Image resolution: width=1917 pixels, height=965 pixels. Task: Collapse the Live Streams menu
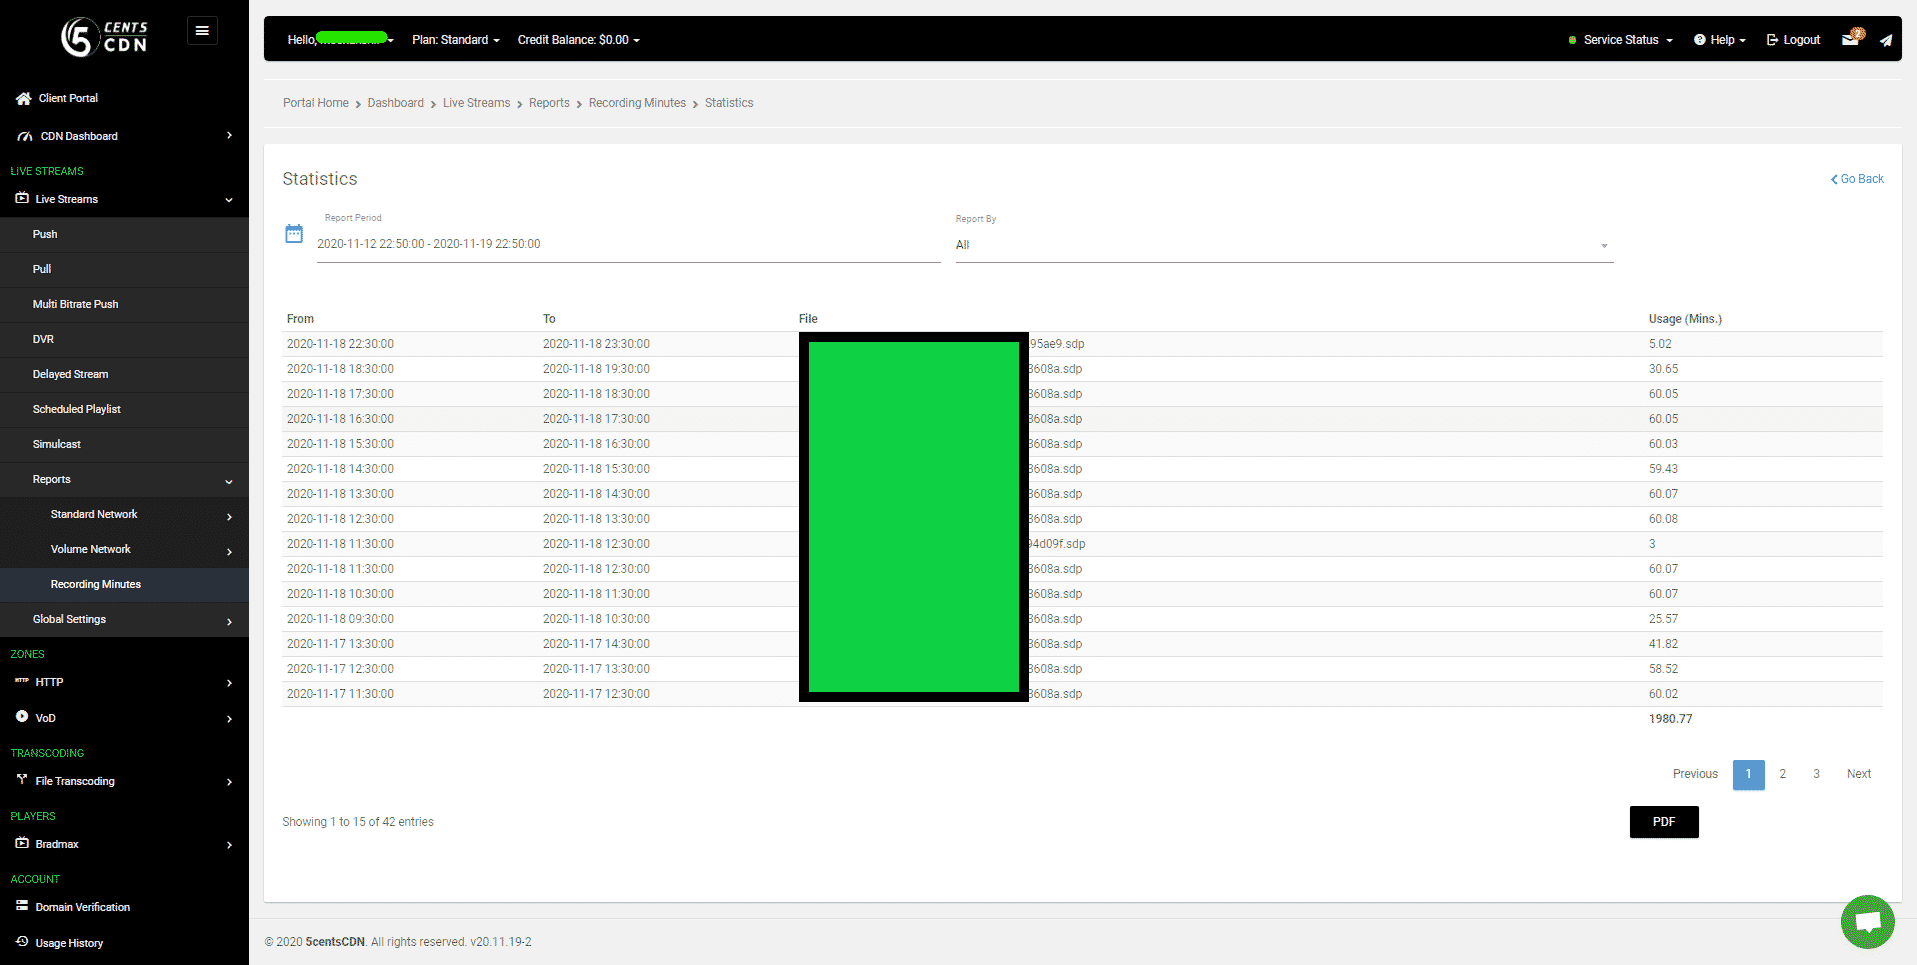(66, 199)
